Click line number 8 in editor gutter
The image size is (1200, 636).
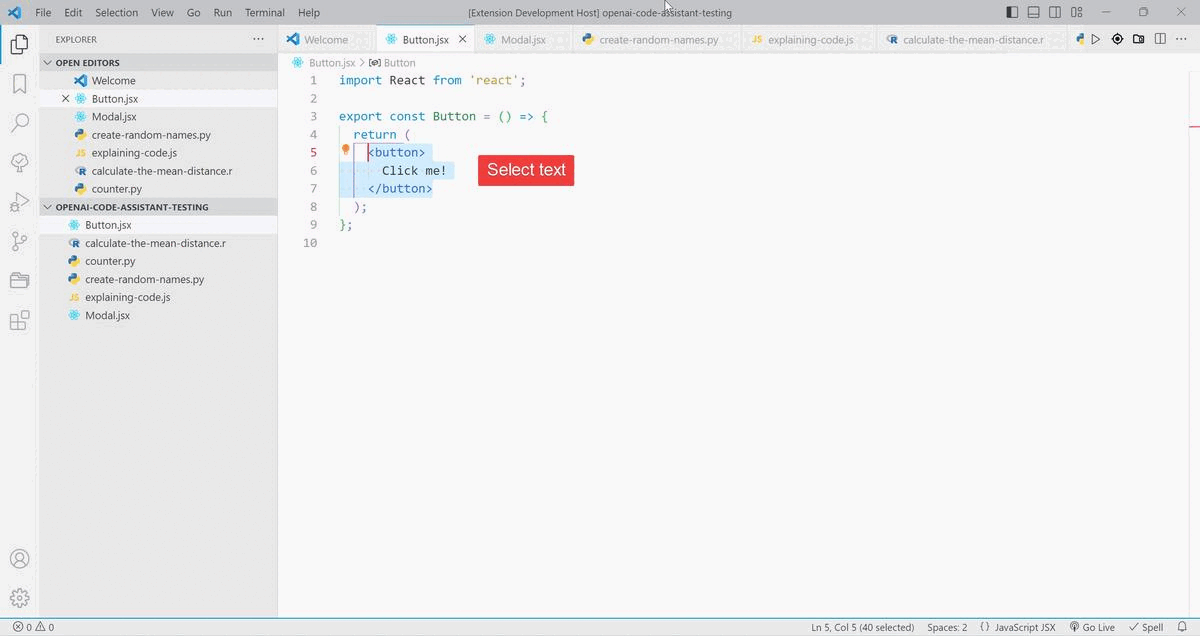click(x=313, y=207)
